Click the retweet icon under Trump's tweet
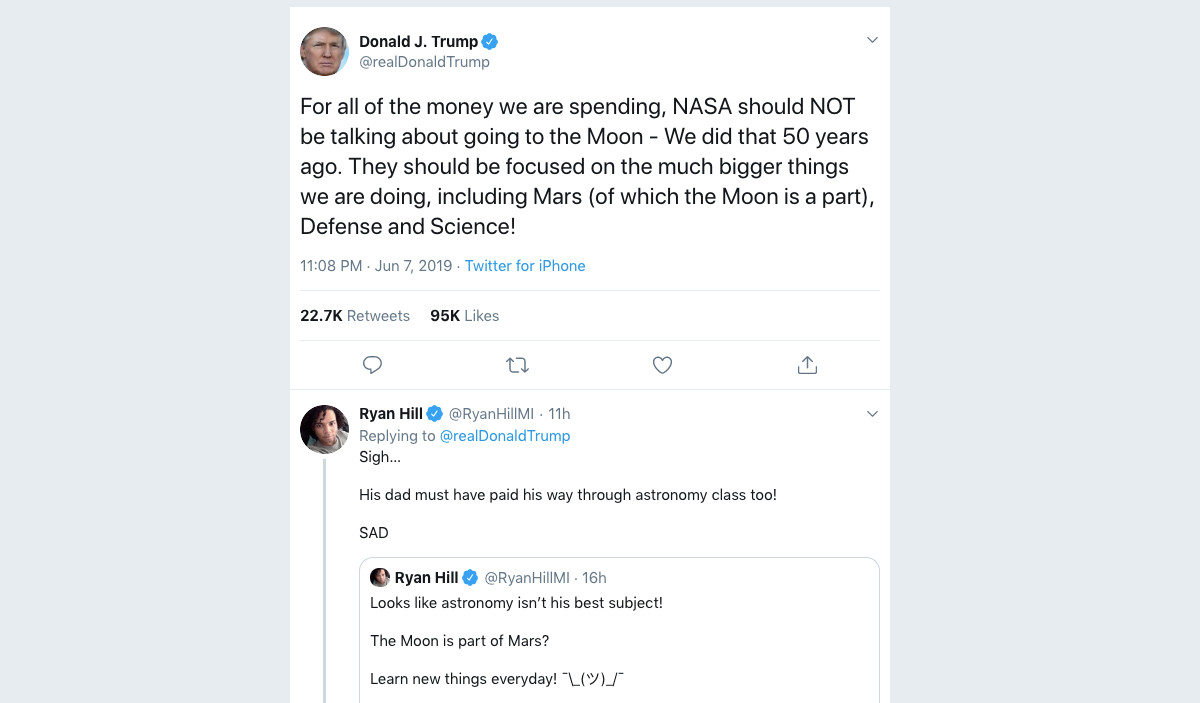This screenshot has width=1200, height=703. pos(517,364)
